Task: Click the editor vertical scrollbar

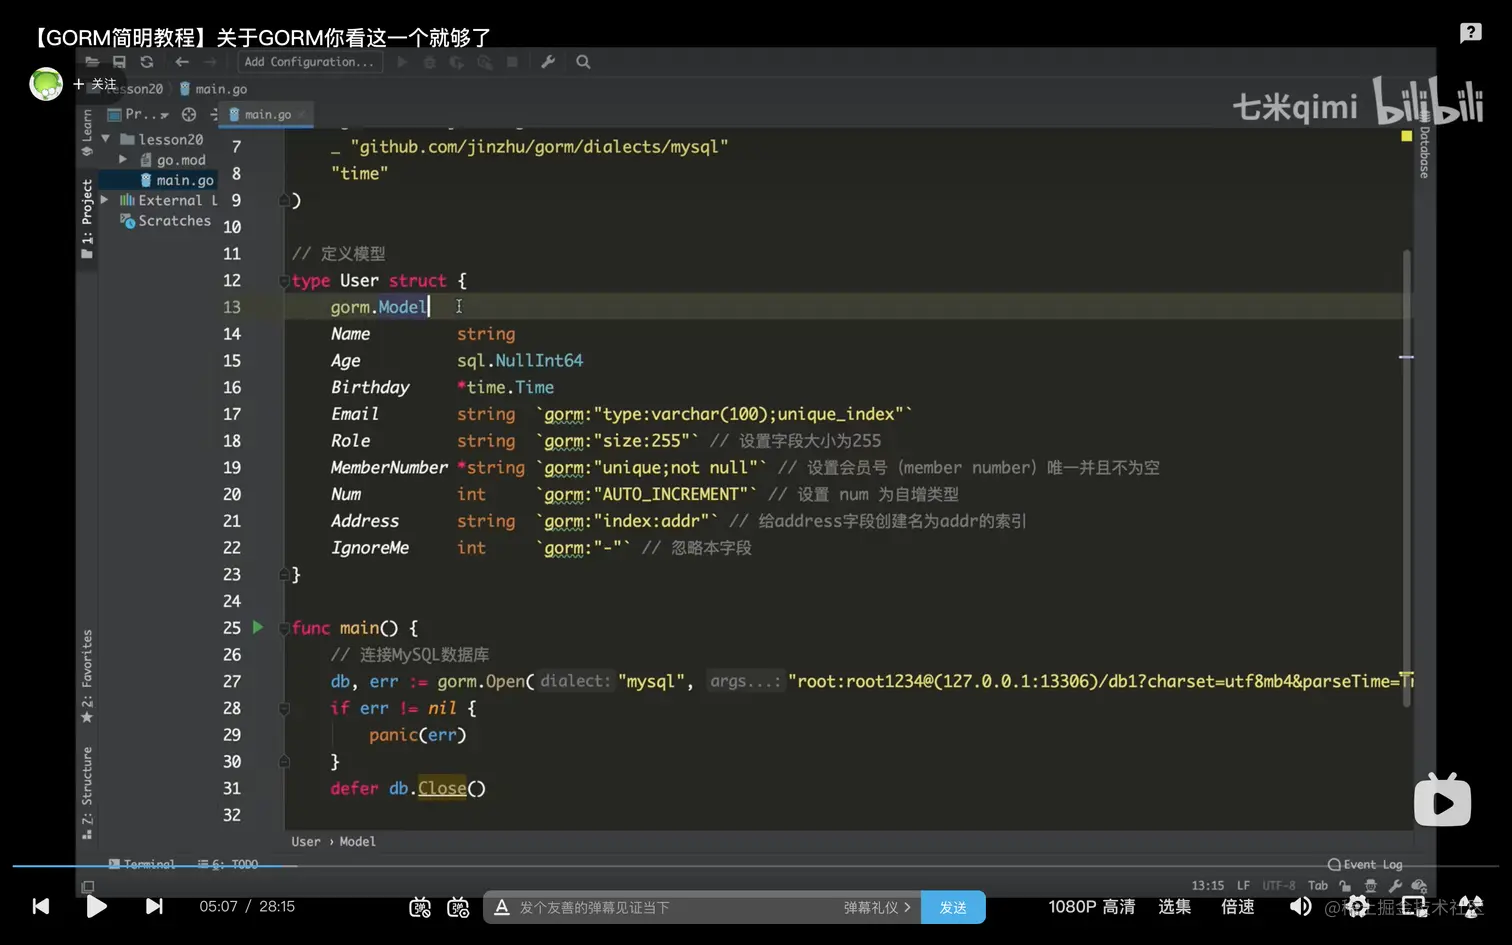Action: point(1407,480)
